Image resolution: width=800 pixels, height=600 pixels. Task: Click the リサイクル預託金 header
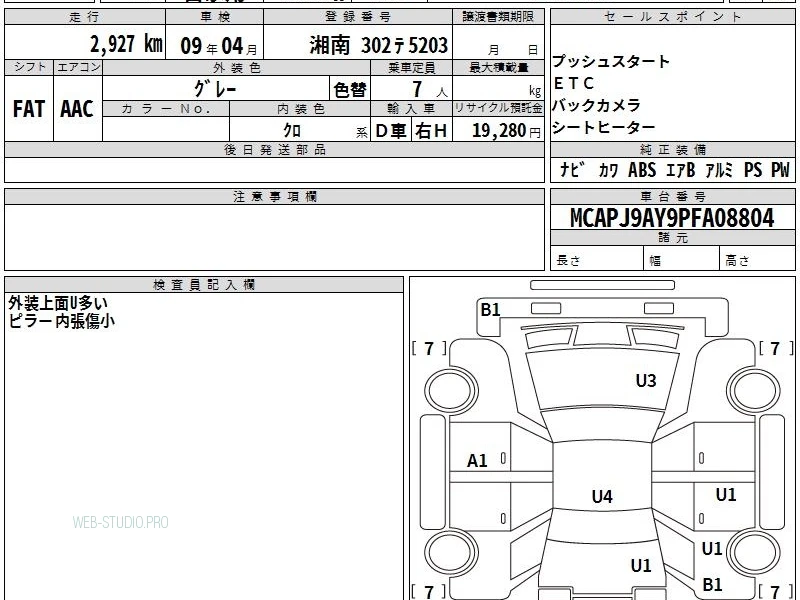[x=498, y=108]
